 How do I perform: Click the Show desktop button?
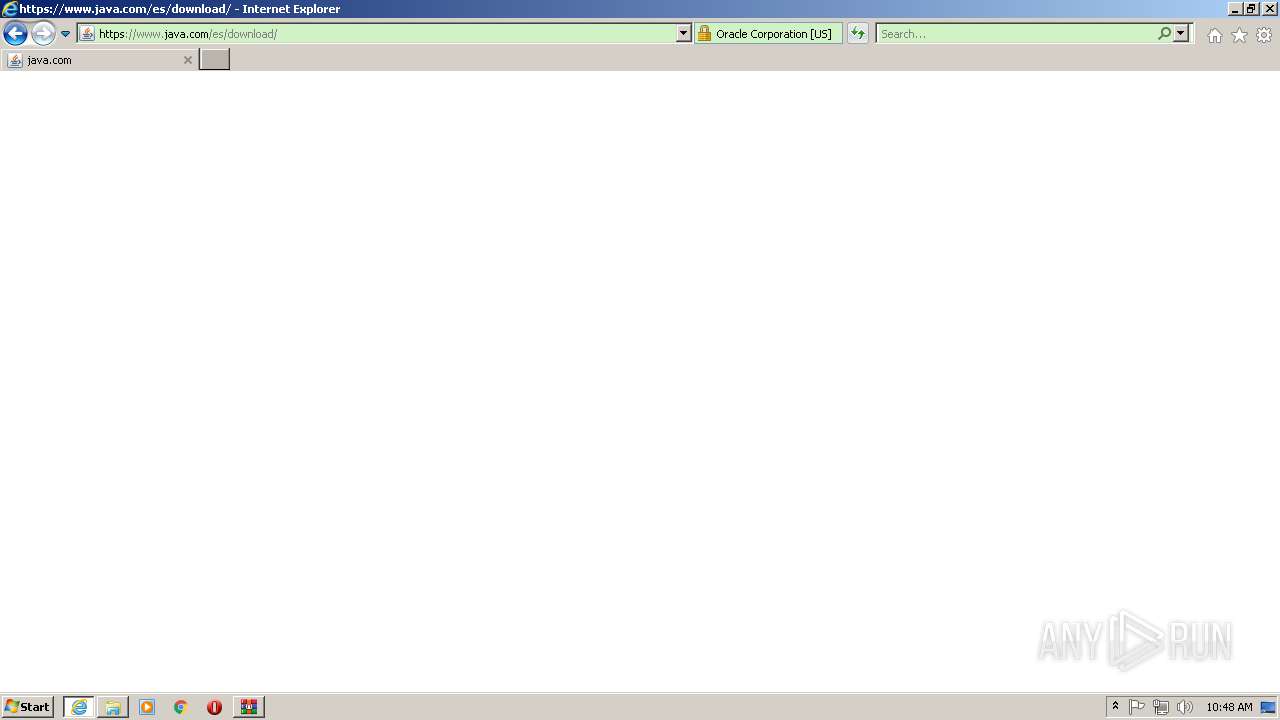coord(1269,707)
